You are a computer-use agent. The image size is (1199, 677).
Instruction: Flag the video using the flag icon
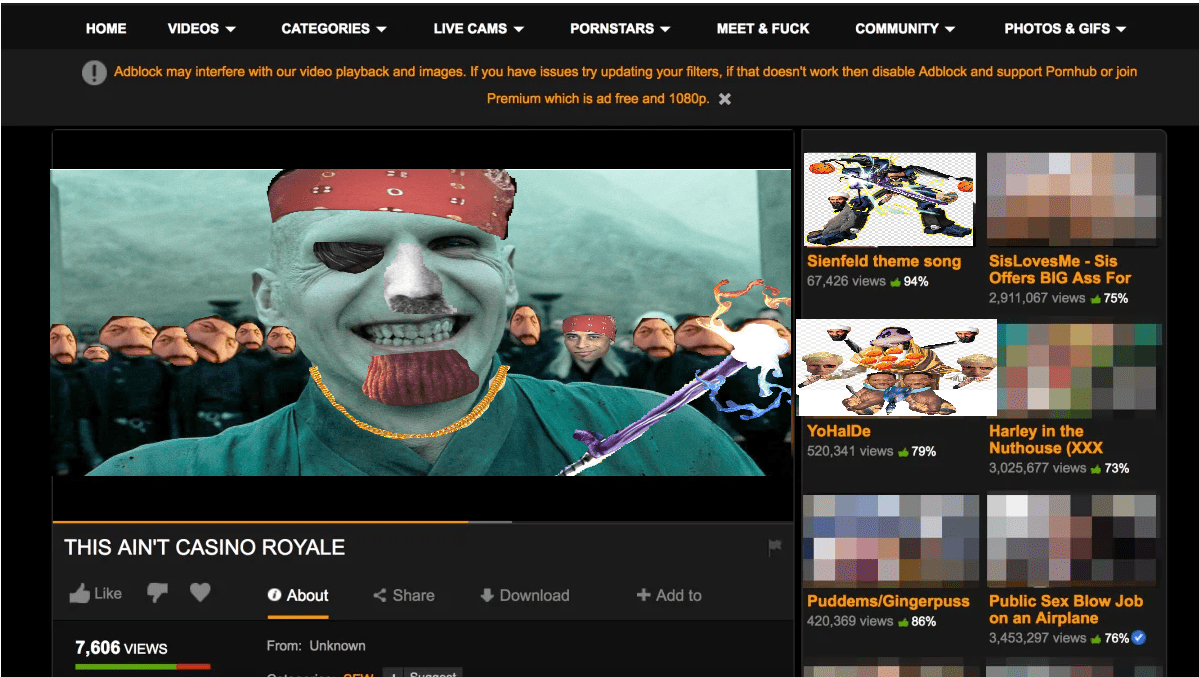[x=775, y=547]
